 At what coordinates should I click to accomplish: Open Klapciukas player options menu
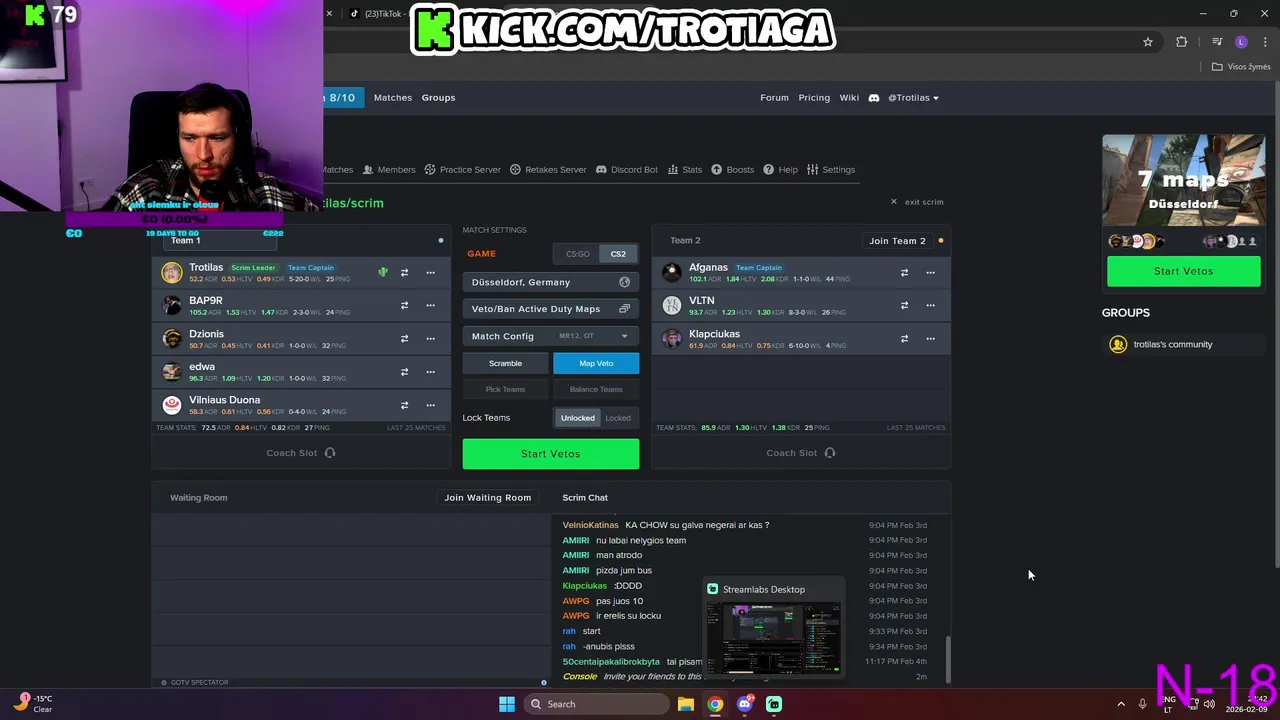tap(930, 338)
